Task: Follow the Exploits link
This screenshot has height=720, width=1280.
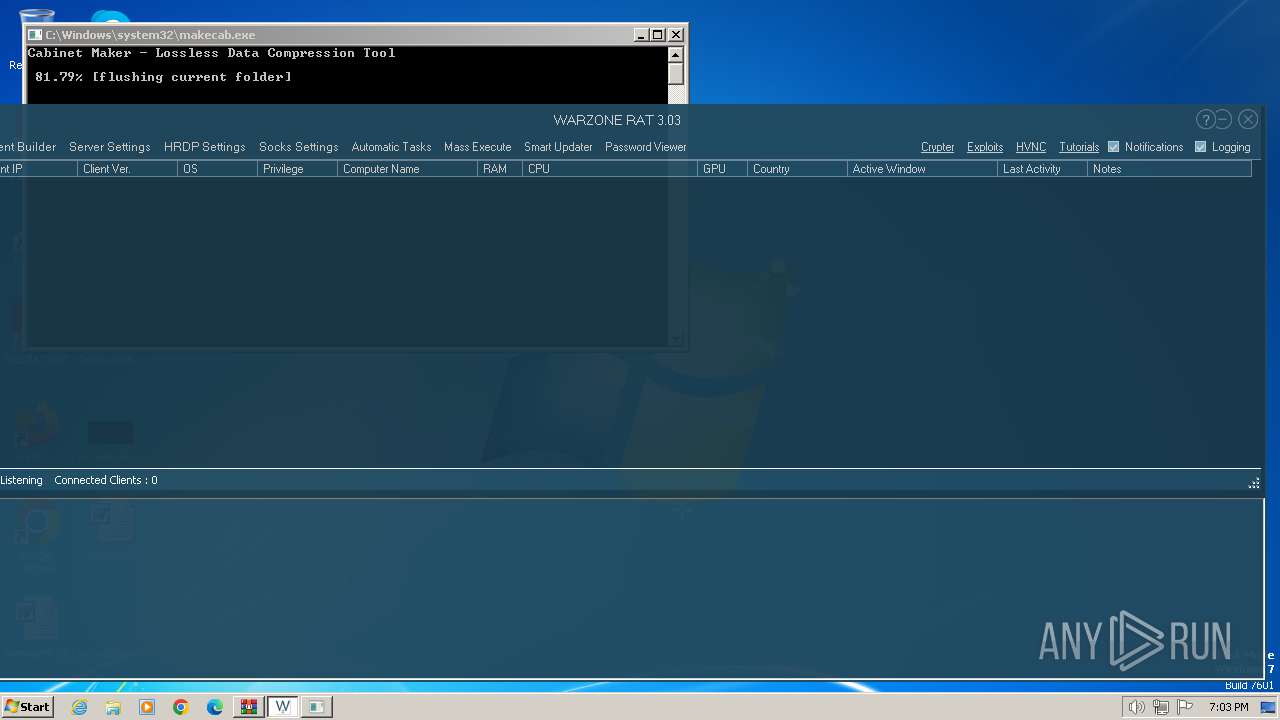Action: (x=985, y=147)
